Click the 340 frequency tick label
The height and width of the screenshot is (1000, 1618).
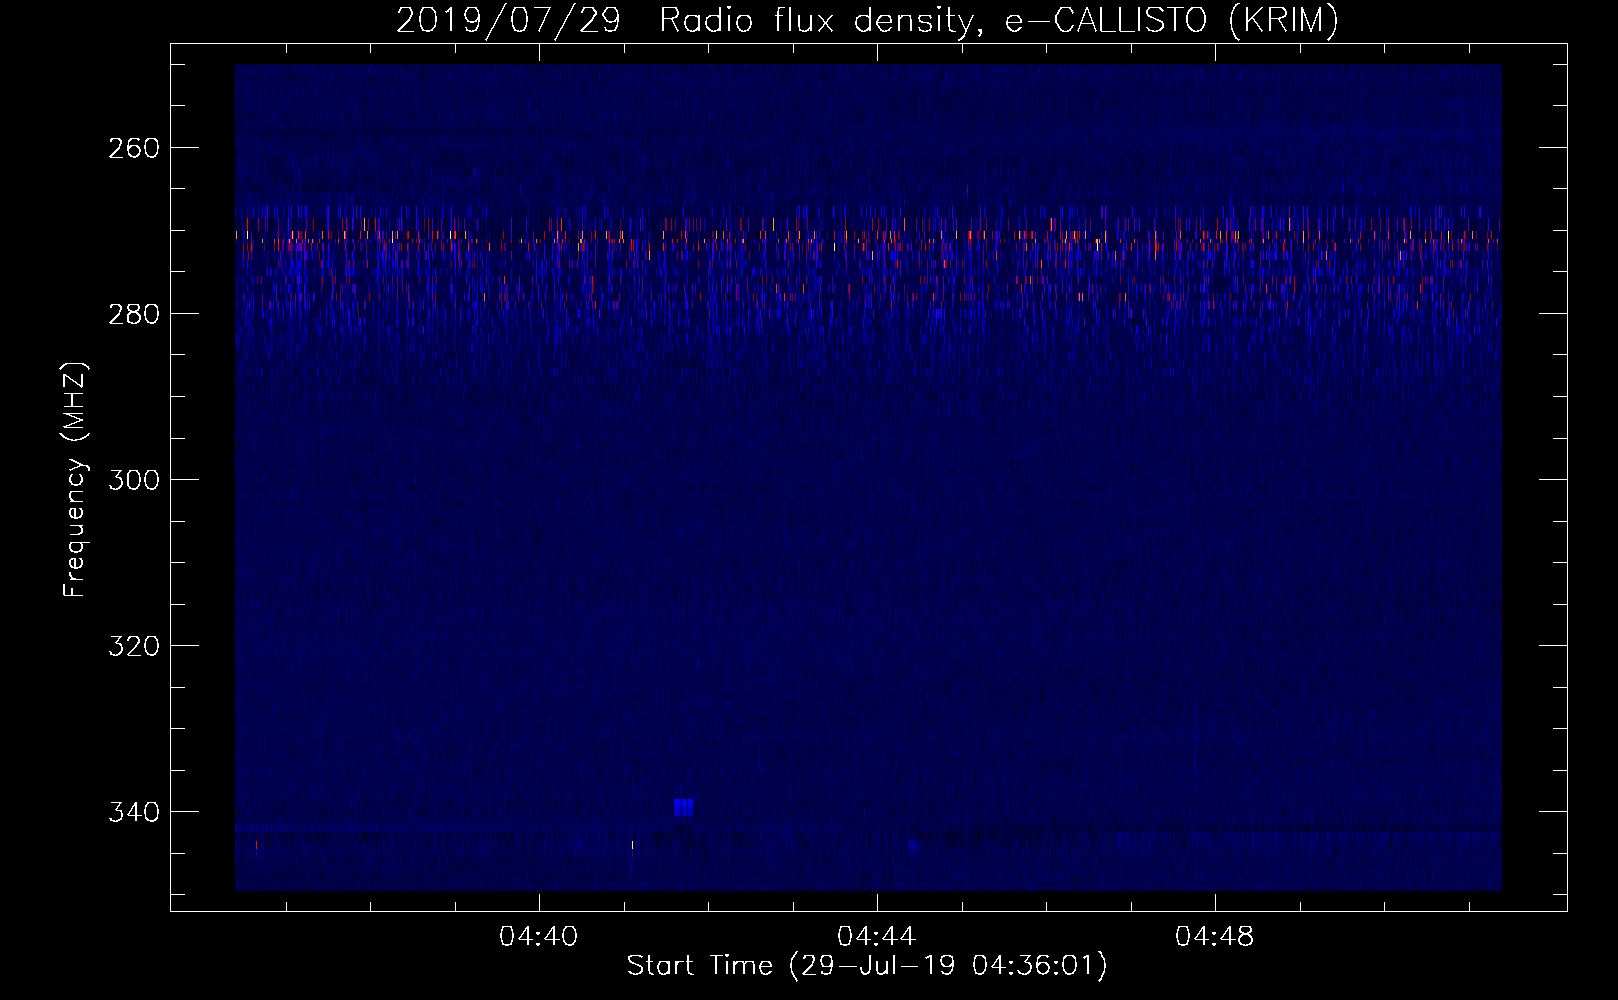point(134,812)
